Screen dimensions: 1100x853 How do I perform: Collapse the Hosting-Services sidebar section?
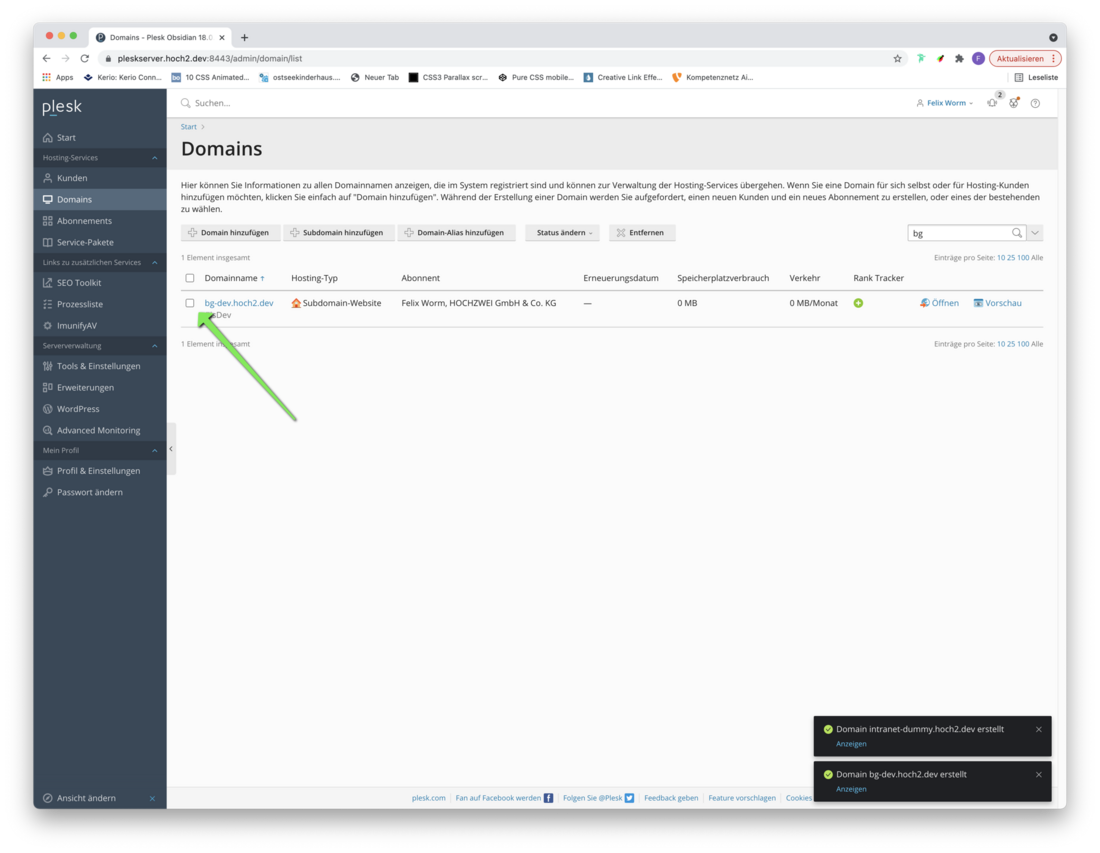pyautogui.click(x=154, y=158)
